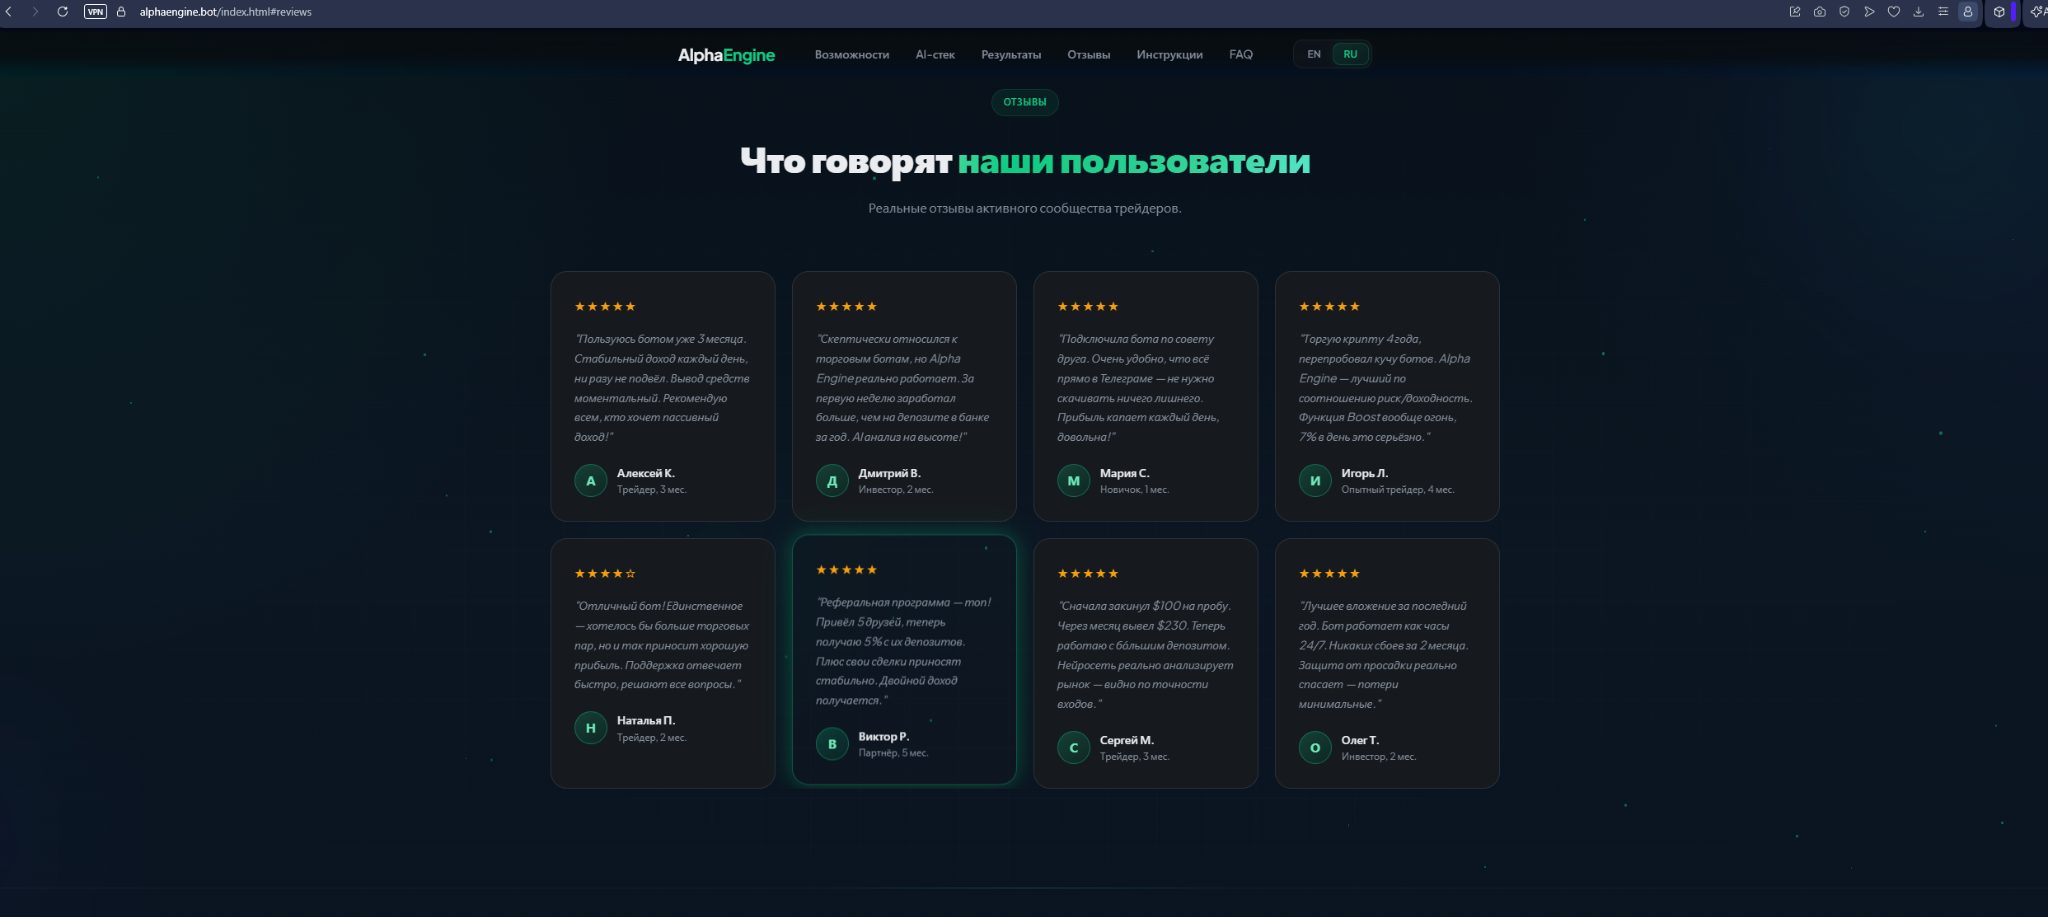
Task: Open downloads via the download arrow icon
Action: (1918, 12)
